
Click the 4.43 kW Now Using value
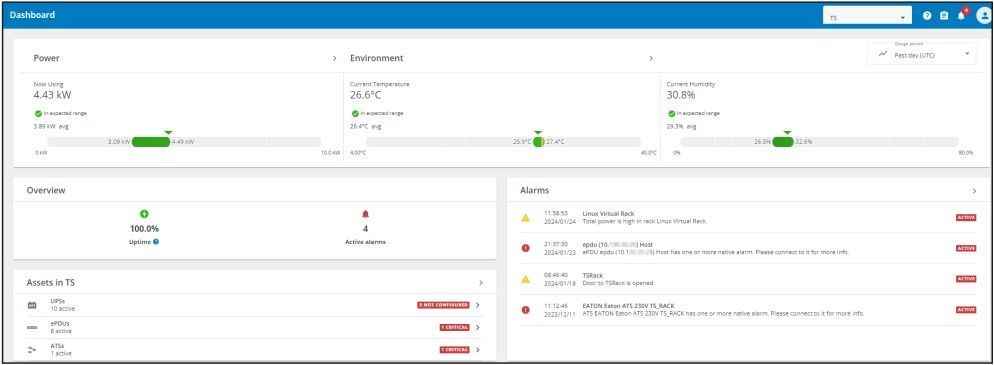(x=52, y=95)
